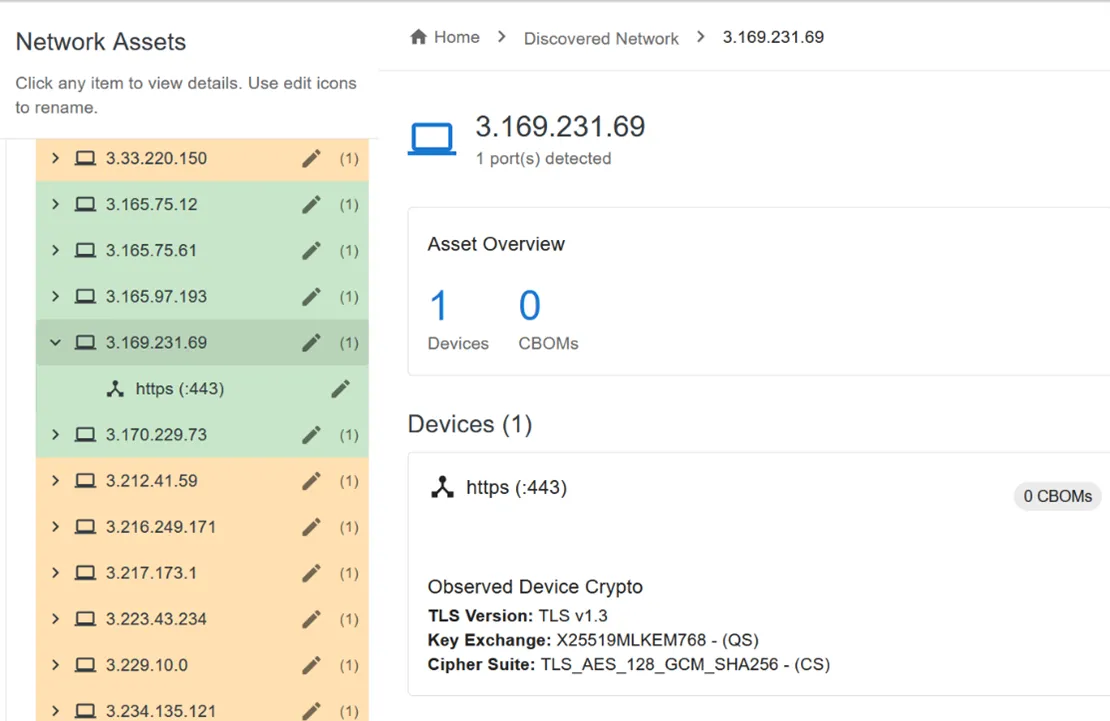Select asset 3.165.75.61 in the list
1110x721 pixels.
tap(151, 251)
